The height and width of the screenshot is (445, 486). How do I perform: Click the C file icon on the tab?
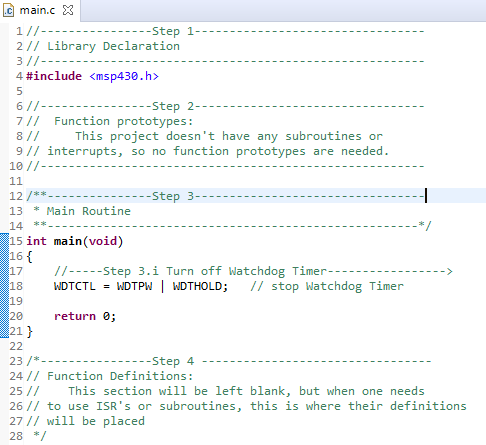[x=8, y=10]
